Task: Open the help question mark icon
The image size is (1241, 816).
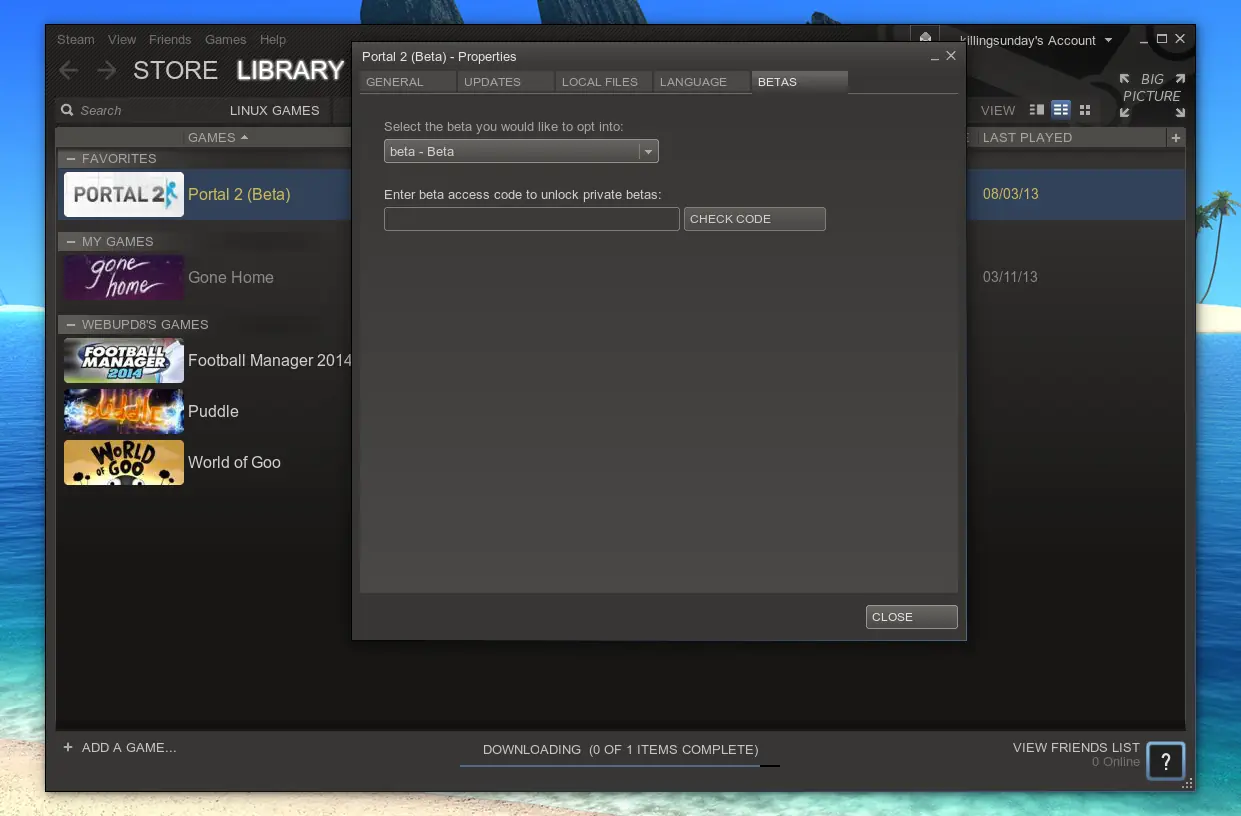Action: click(1165, 761)
